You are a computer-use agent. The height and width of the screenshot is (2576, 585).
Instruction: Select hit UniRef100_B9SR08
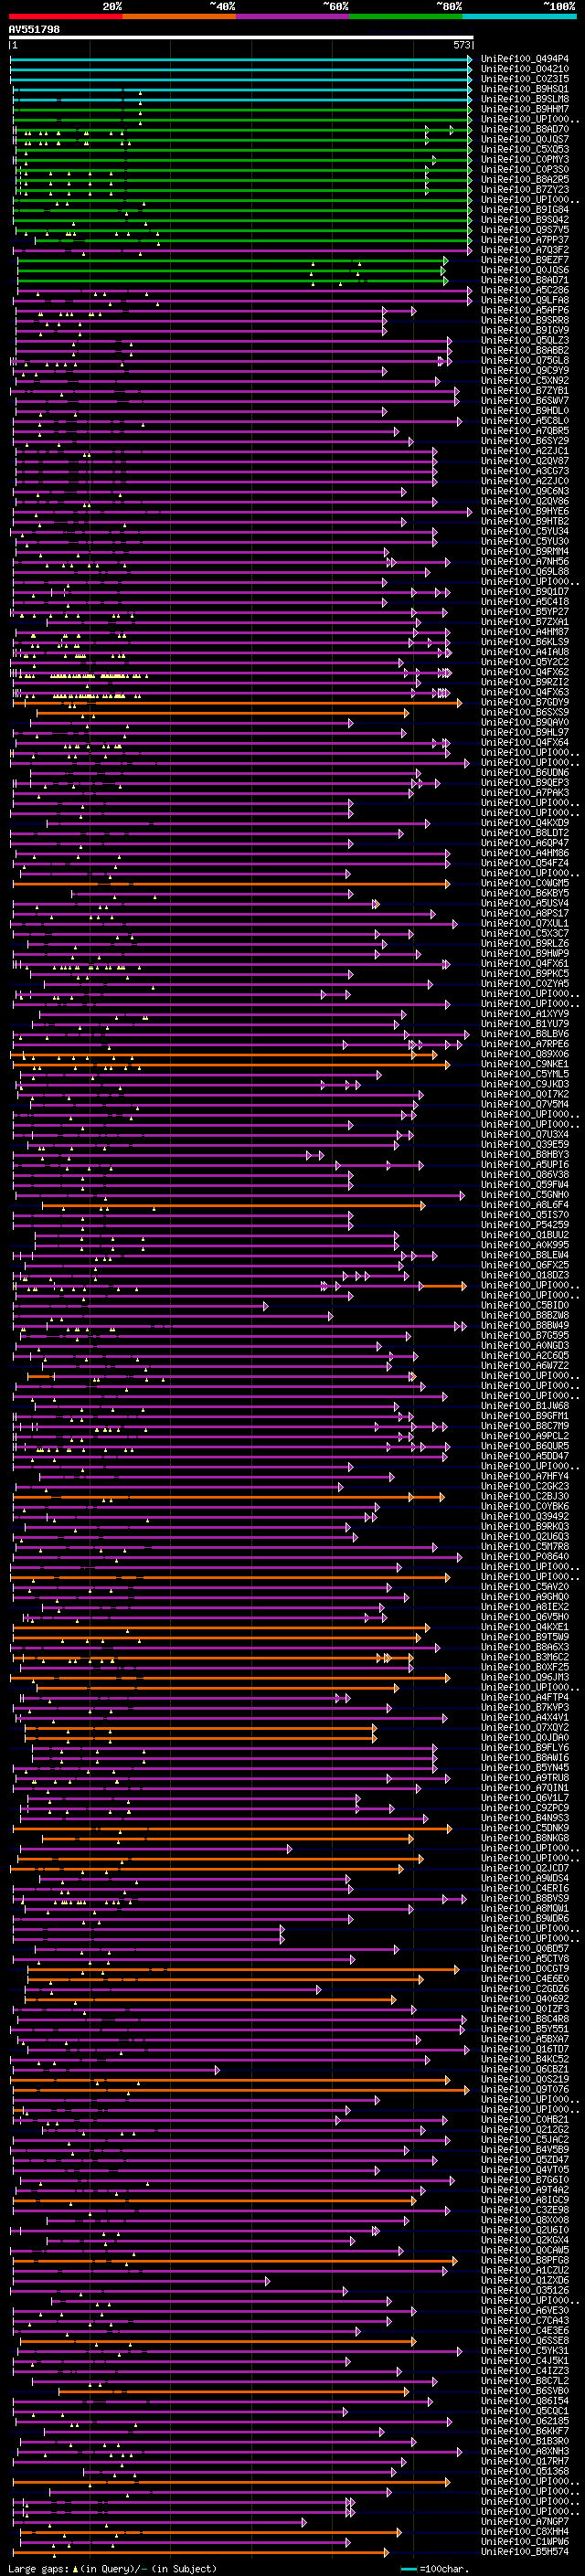point(525,320)
